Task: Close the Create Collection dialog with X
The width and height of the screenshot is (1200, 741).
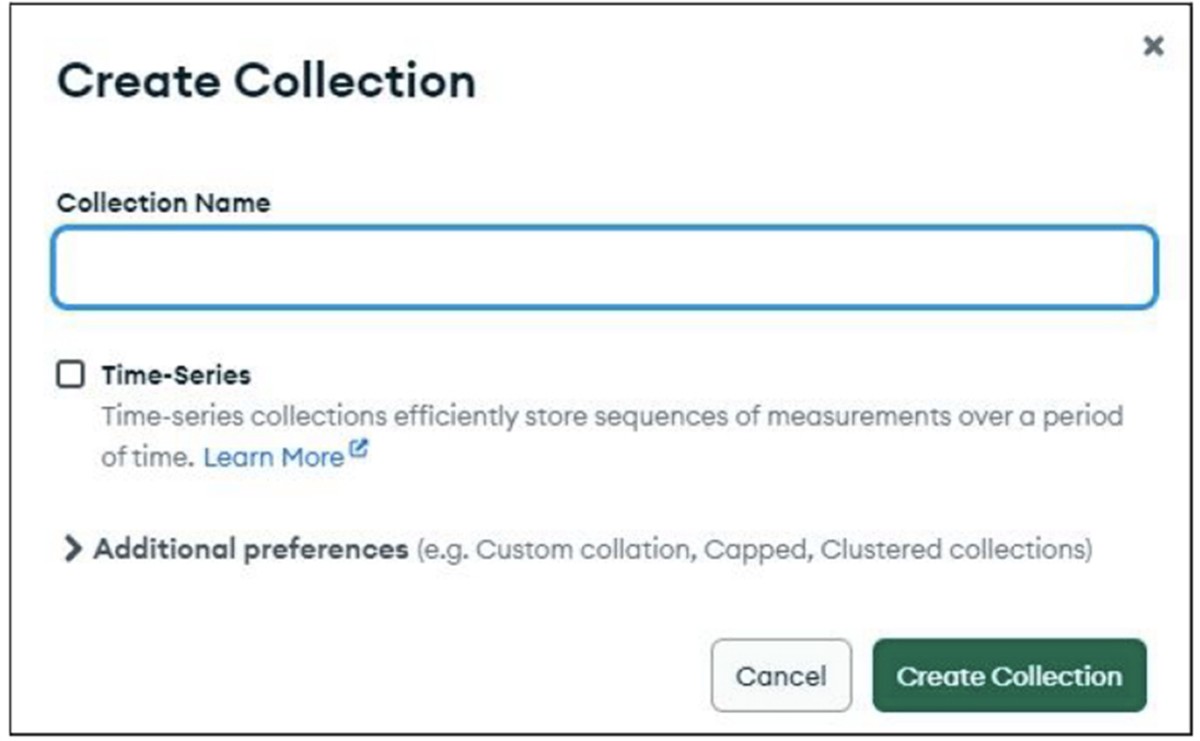Action: click(1153, 46)
